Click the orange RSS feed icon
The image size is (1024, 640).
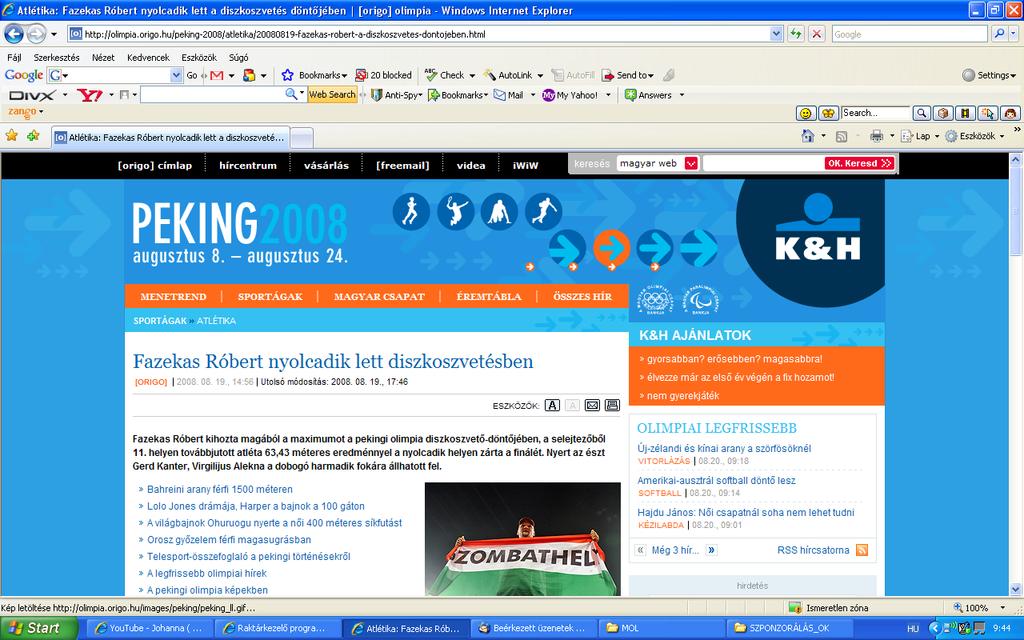(862, 550)
